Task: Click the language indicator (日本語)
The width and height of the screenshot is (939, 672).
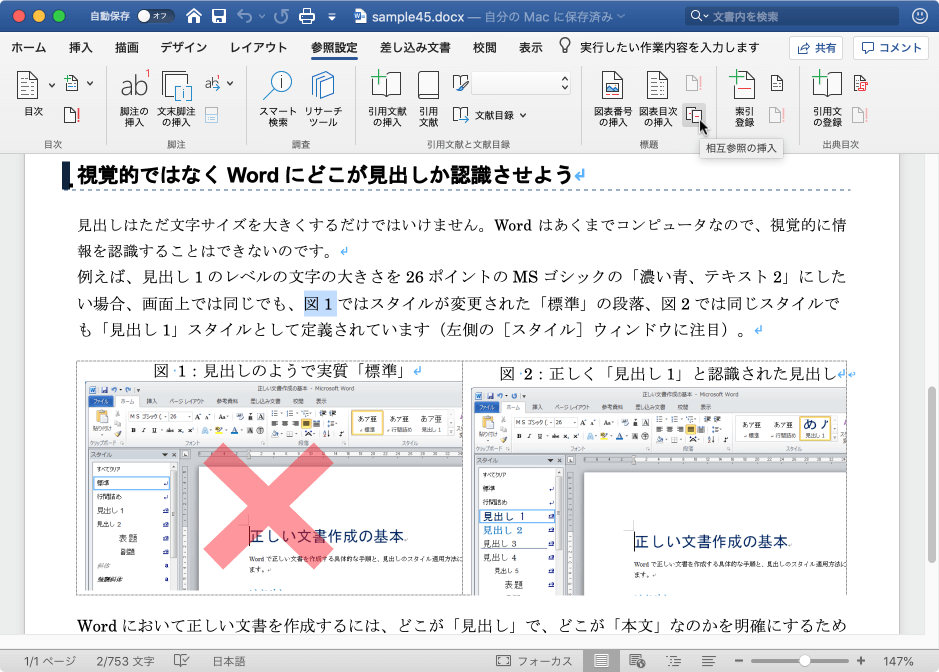Action: pyautogui.click(x=229, y=661)
